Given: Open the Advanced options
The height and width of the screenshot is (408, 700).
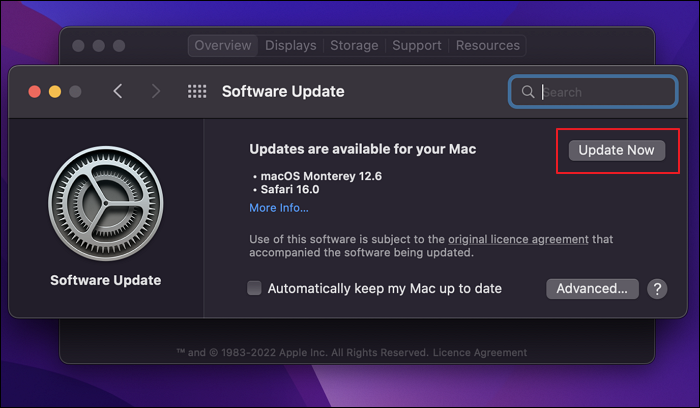Looking at the screenshot, I should 592,289.
